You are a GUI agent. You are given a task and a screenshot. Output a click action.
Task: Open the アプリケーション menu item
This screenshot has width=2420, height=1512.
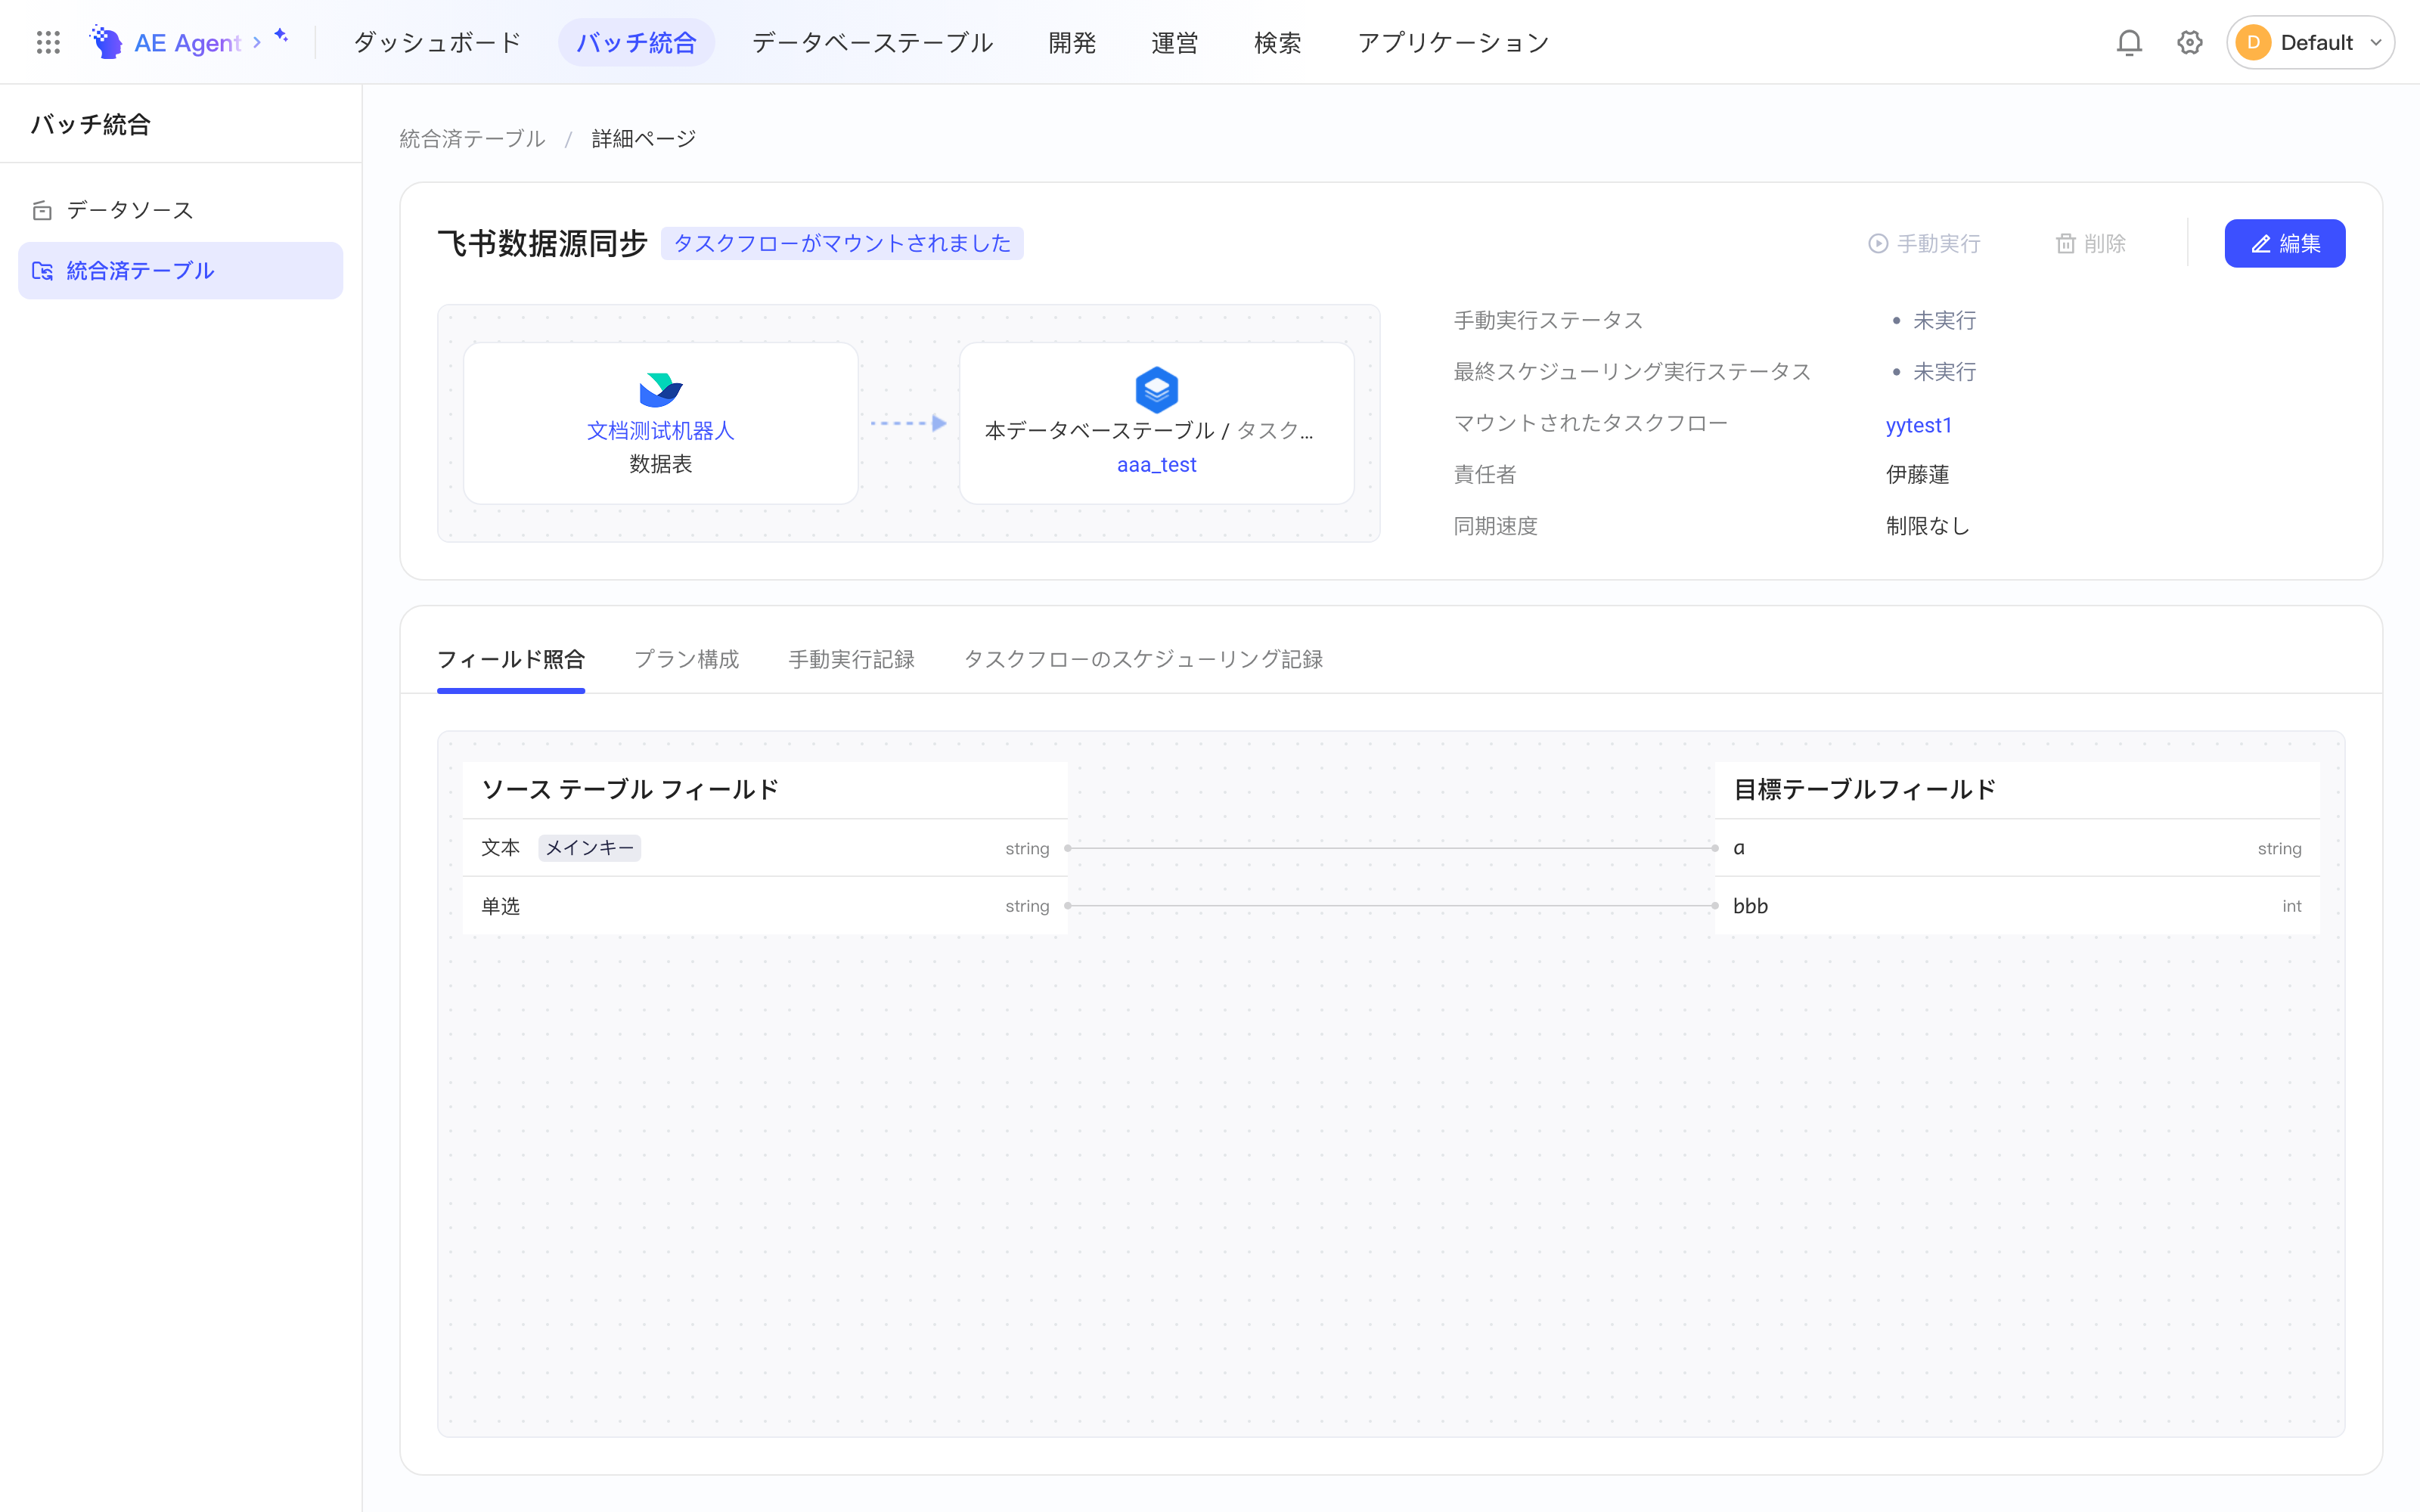tap(1453, 42)
